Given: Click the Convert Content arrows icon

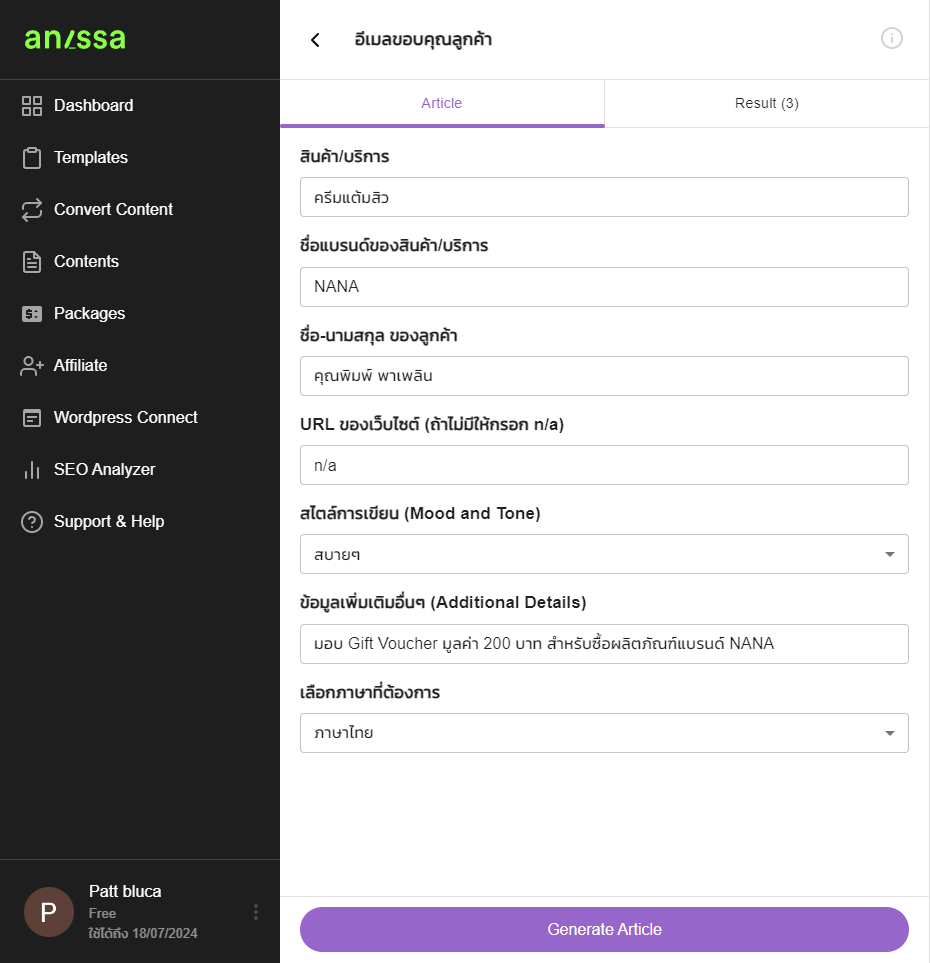Looking at the screenshot, I should [x=32, y=209].
